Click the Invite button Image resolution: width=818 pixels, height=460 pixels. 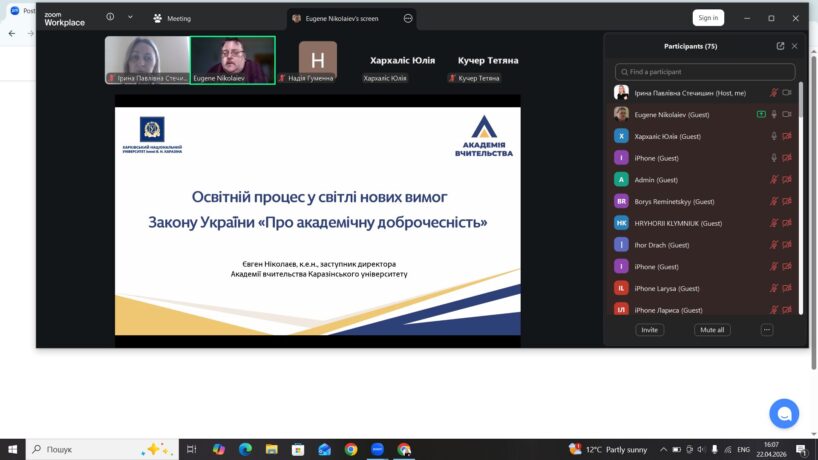[650, 330]
